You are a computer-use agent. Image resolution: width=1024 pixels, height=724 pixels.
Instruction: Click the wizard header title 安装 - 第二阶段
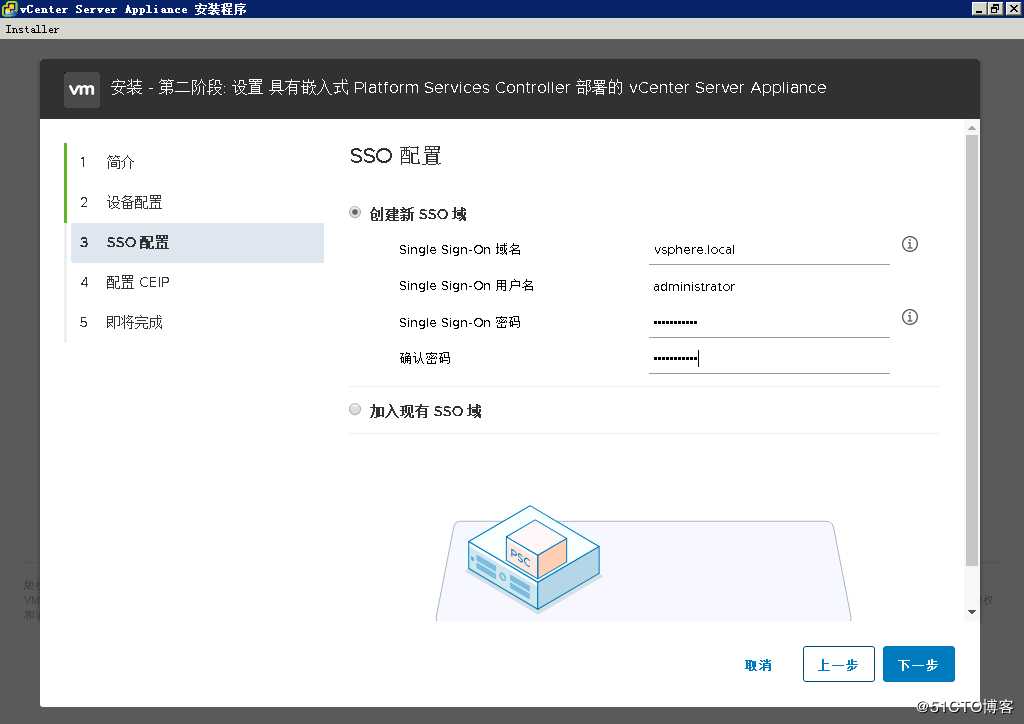coord(468,87)
